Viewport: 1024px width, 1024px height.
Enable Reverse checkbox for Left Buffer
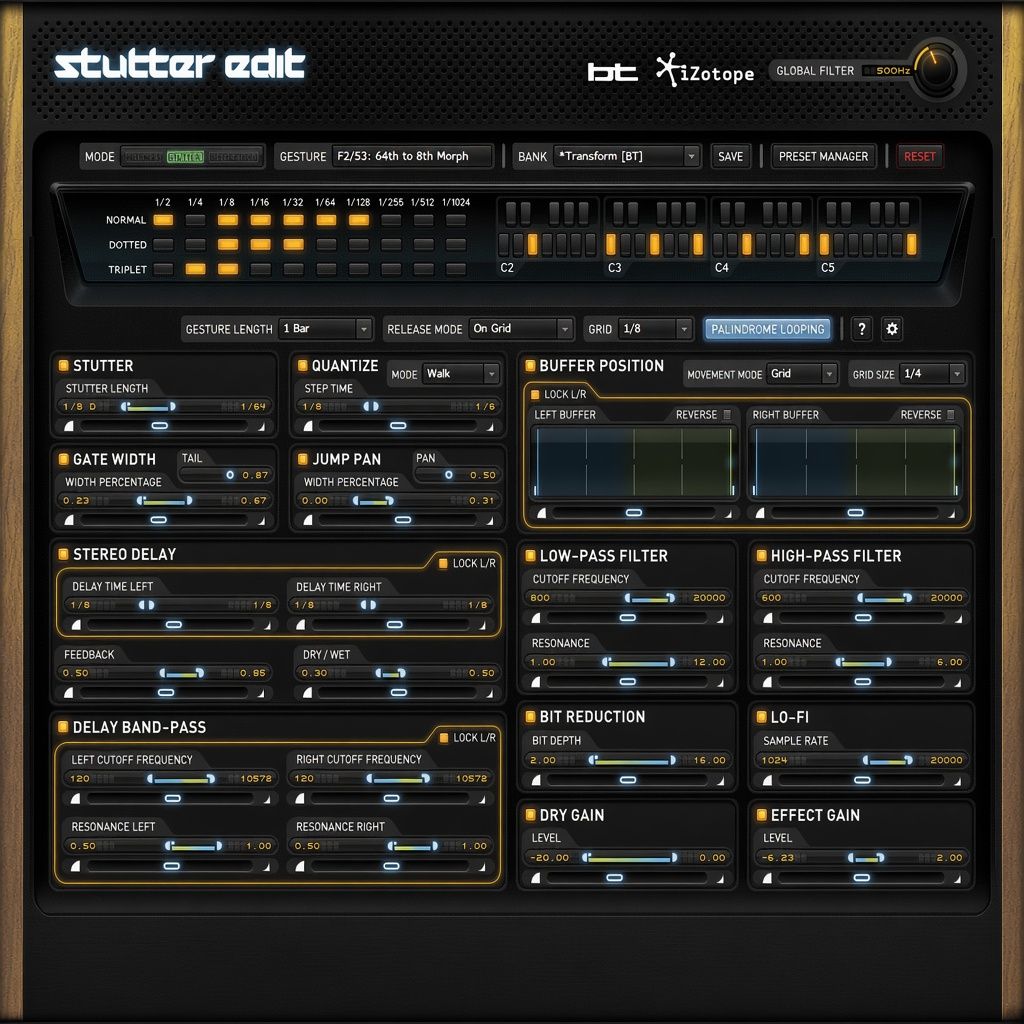(727, 415)
